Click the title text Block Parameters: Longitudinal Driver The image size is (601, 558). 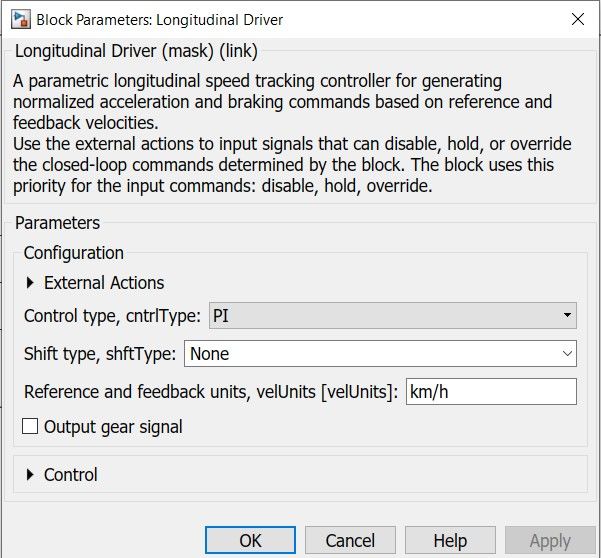159,19
